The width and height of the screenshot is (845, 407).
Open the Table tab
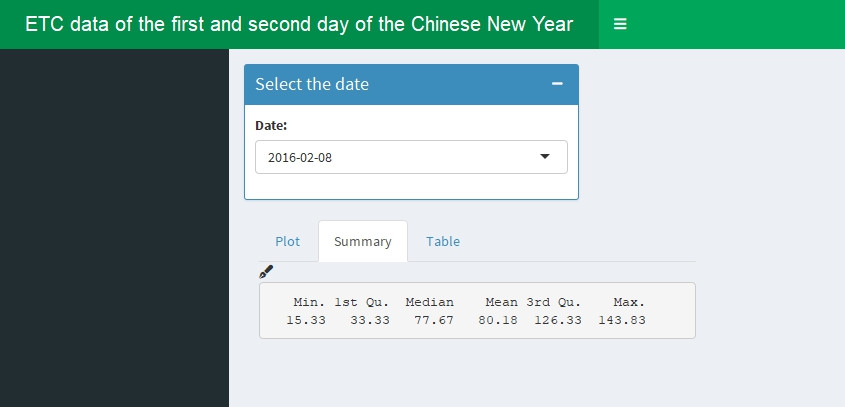(443, 242)
